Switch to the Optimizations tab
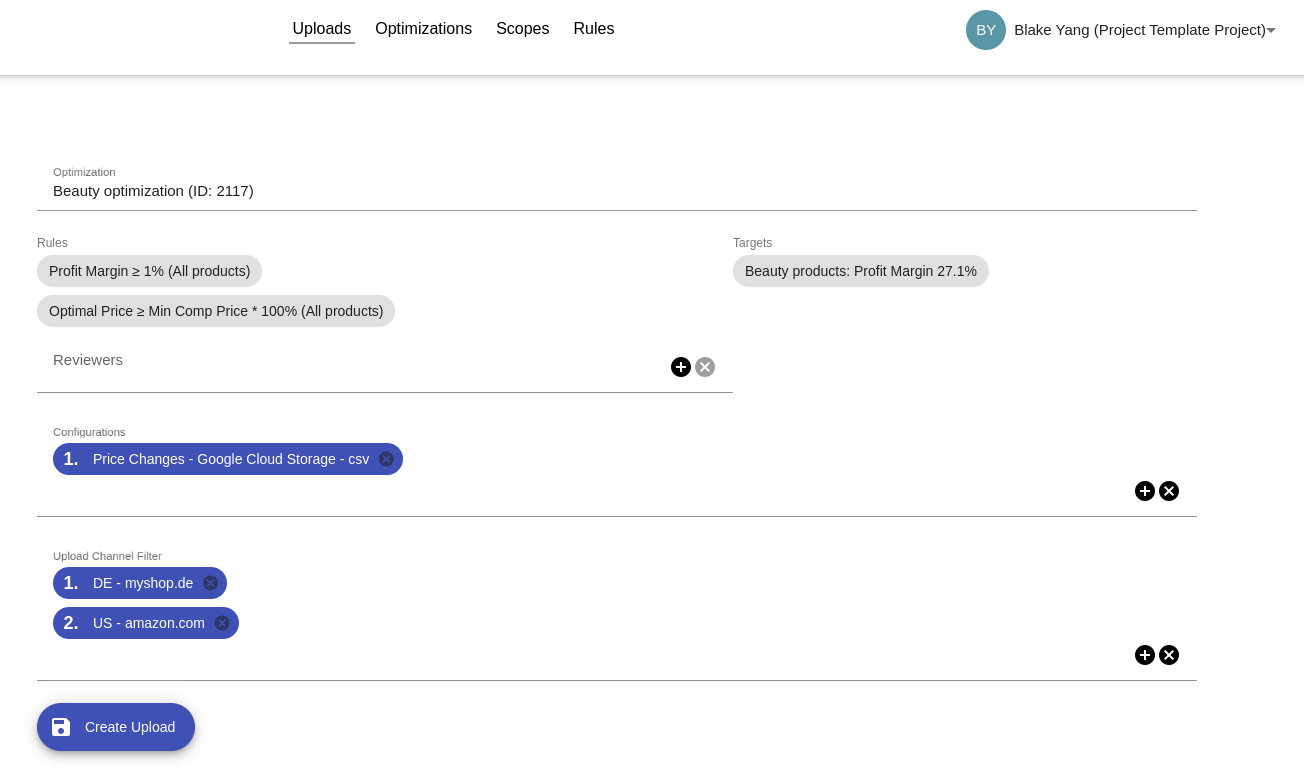Viewport: 1304px width, 773px height. point(423,29)
